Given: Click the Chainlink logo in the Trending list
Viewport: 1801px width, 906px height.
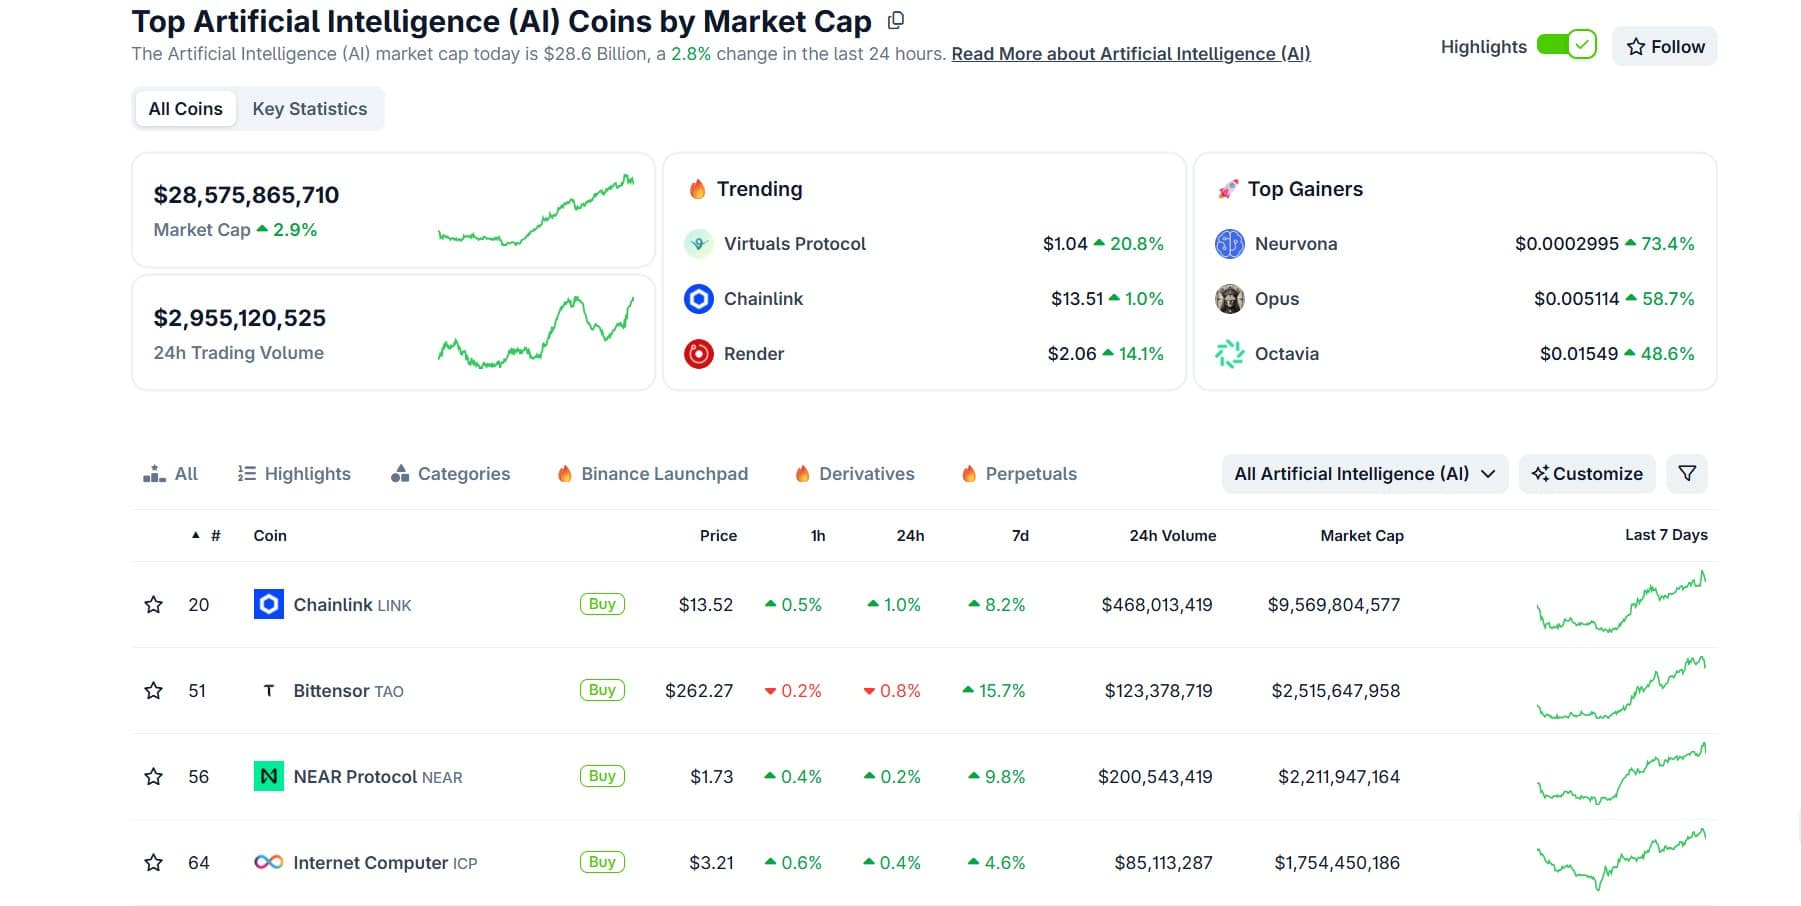Looking at the screenshot, I should click(700, 298).
